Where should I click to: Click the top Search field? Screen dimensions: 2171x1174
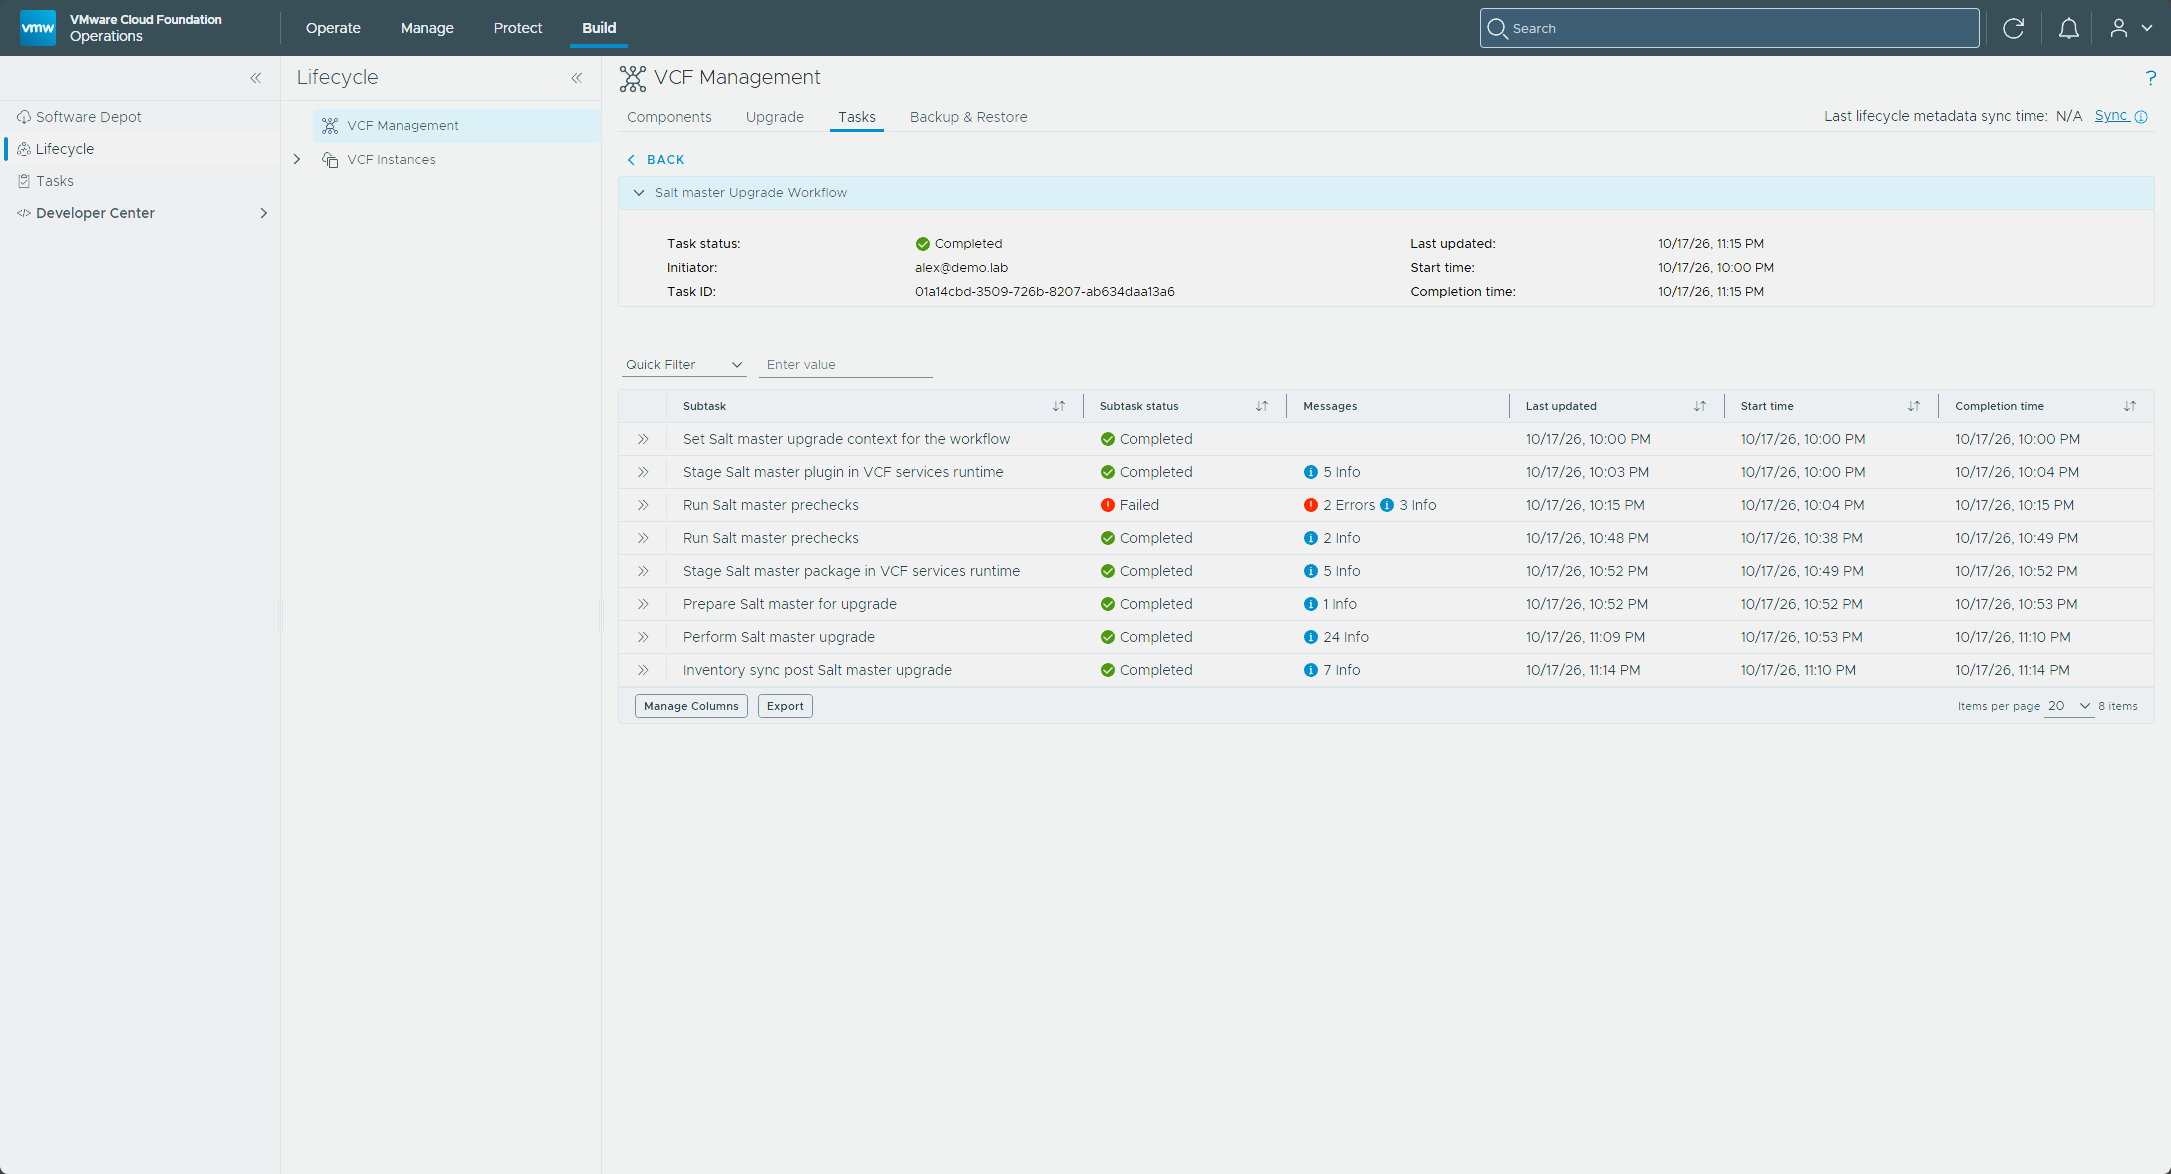tap(1729, 28)
